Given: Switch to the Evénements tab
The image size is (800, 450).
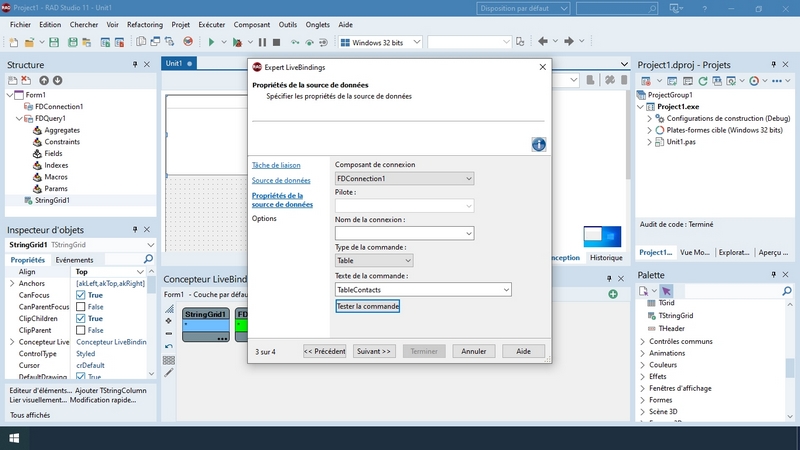Looking at the screenshot, I should click(x=74, y=260).
